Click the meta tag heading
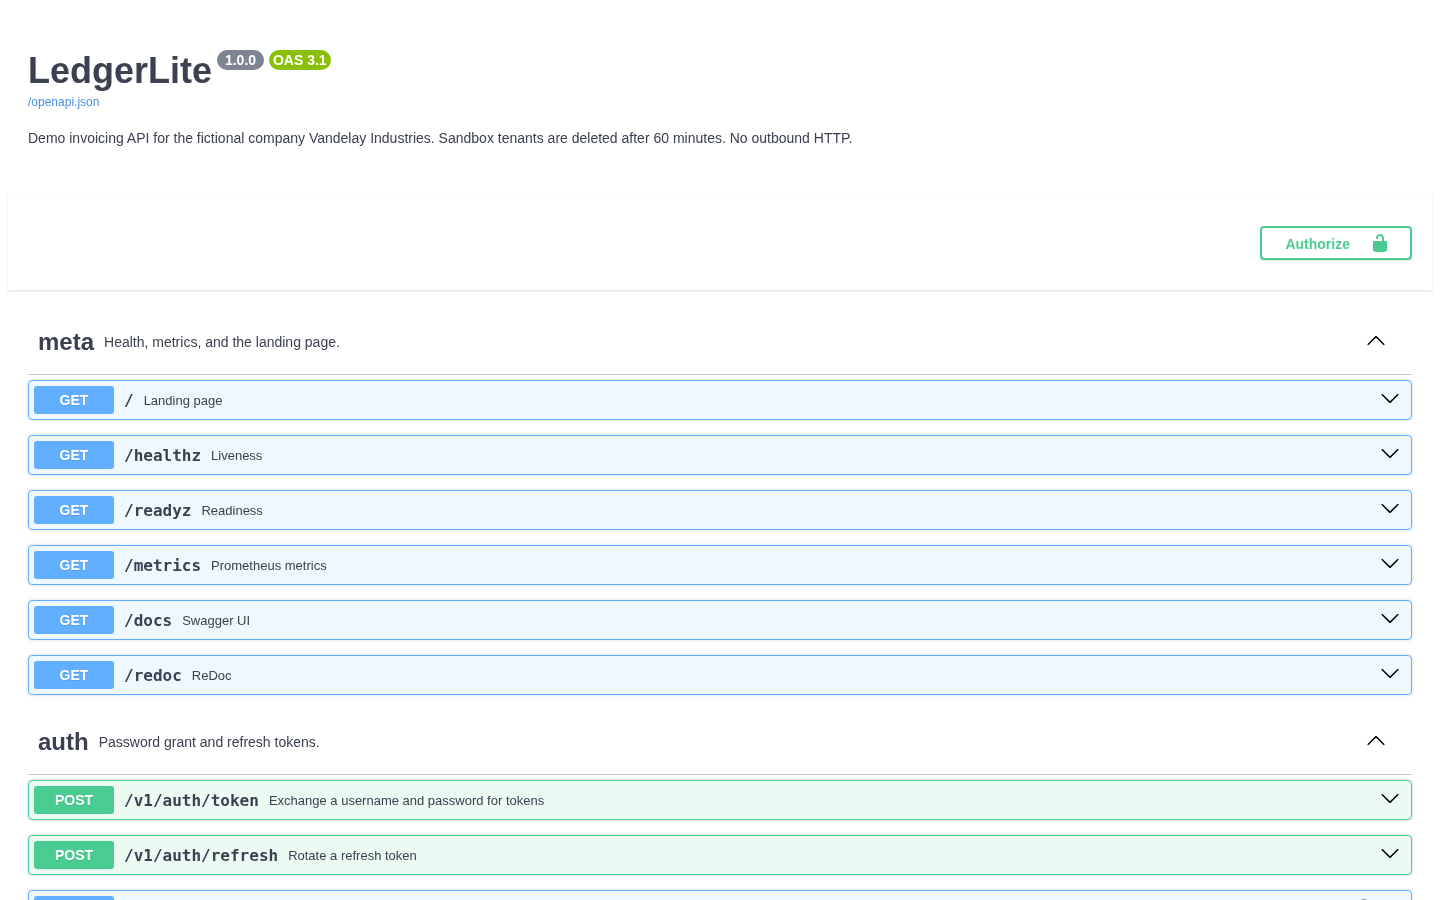The width and height of the screenshot is (1440, 900). tap(66, 342)
